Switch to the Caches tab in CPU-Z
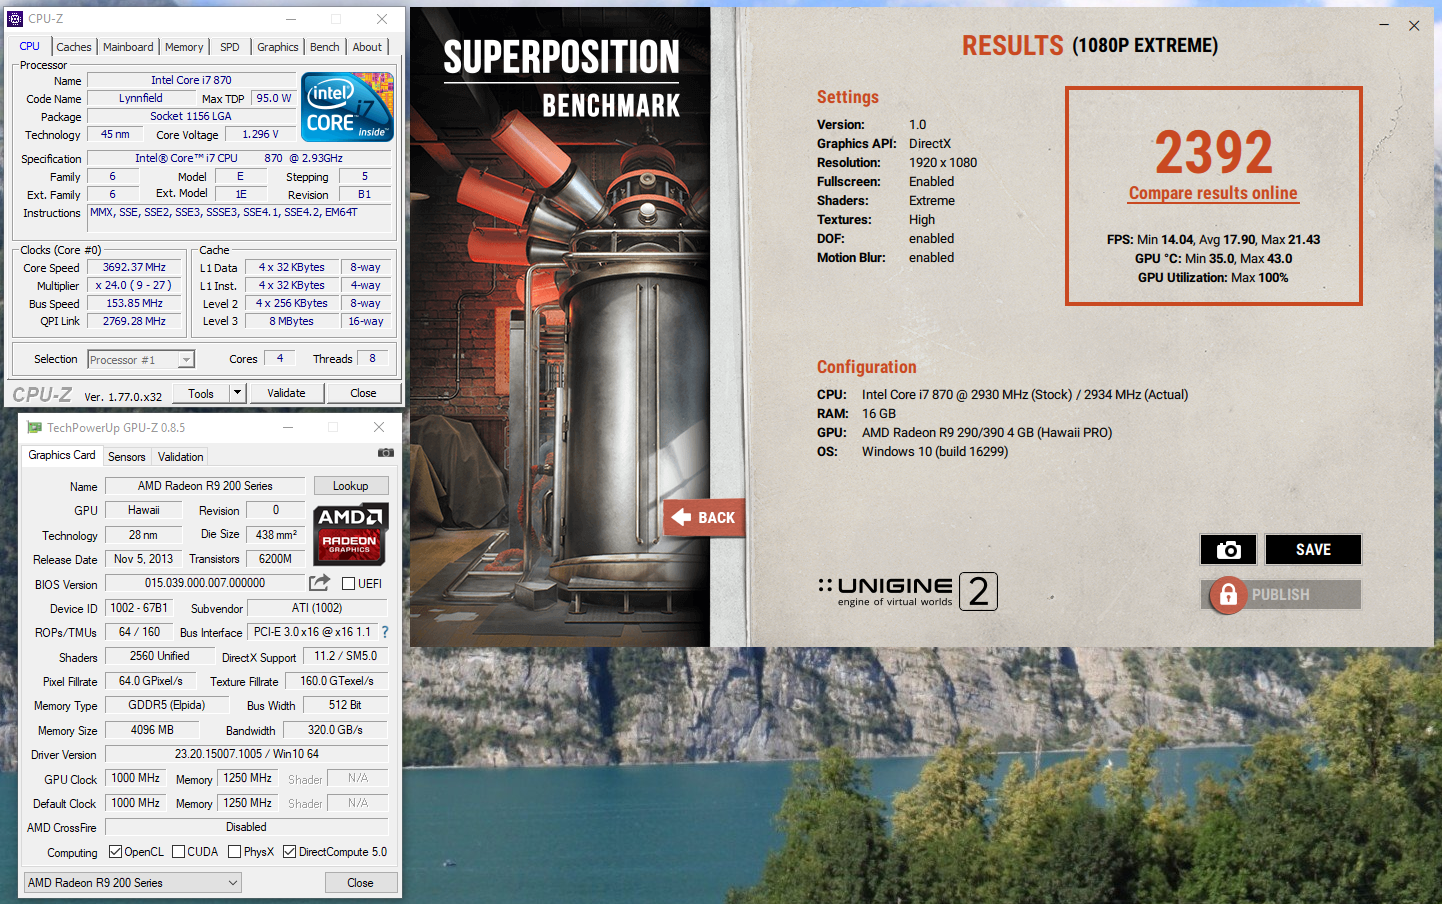Screen dimensions: 1442x904 click(x=74, y=47)
